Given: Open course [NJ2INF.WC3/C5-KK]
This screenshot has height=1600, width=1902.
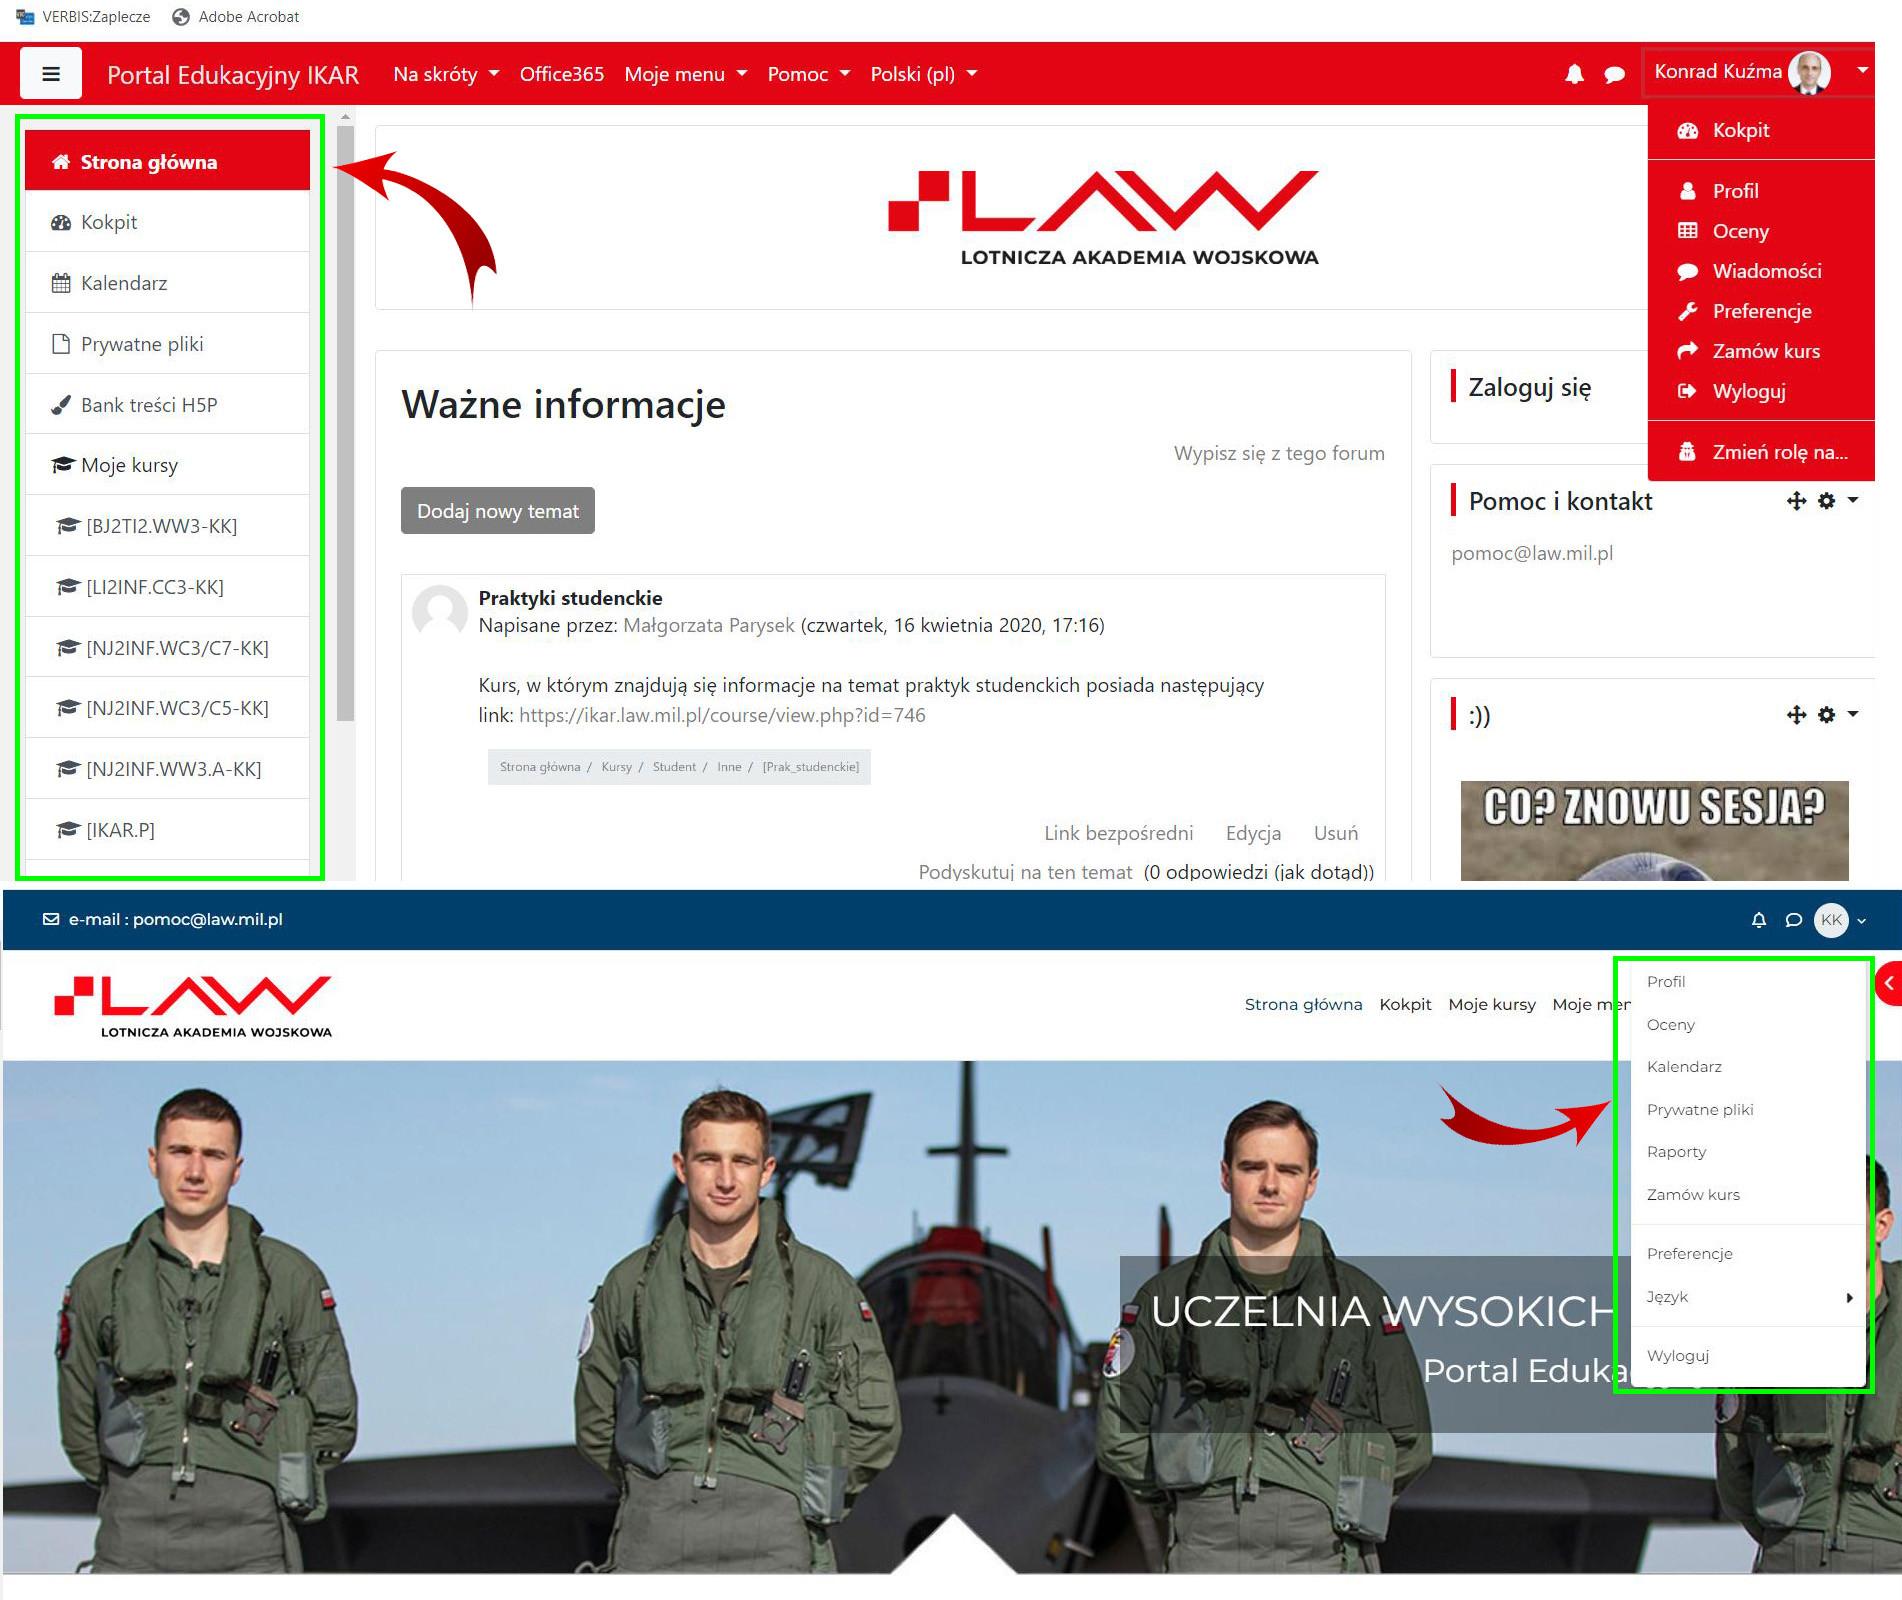Looking at the screenshot, I should coord(167,708).
